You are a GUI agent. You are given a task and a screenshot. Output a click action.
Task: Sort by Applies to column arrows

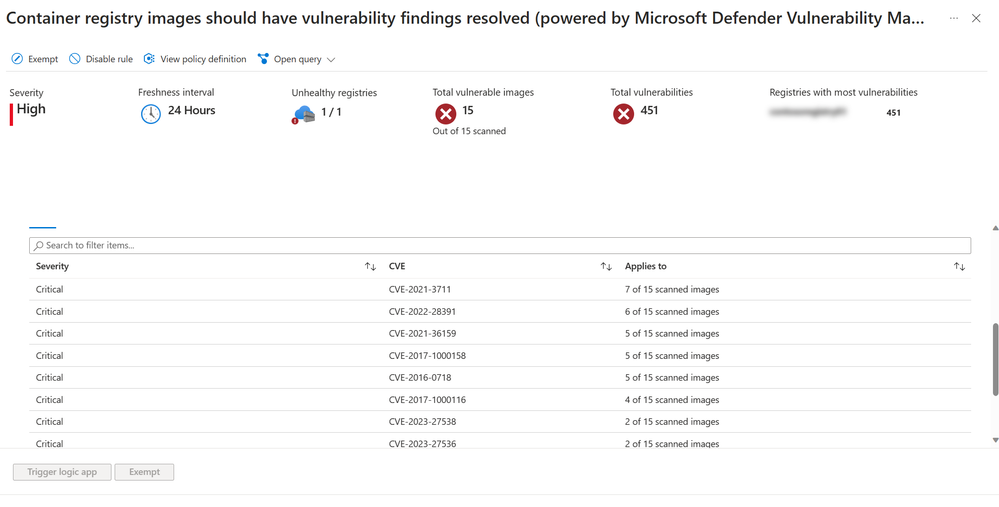pos(959,267)
